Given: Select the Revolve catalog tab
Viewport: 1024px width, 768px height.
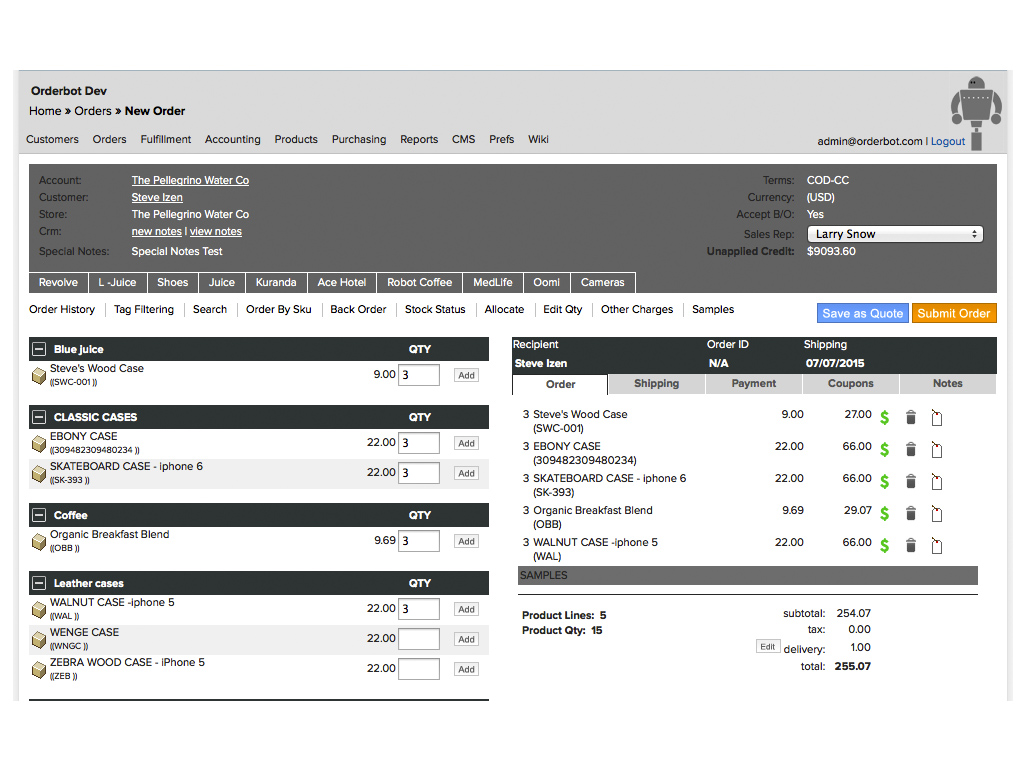Looking at the screenshot, I should point(58,283).
